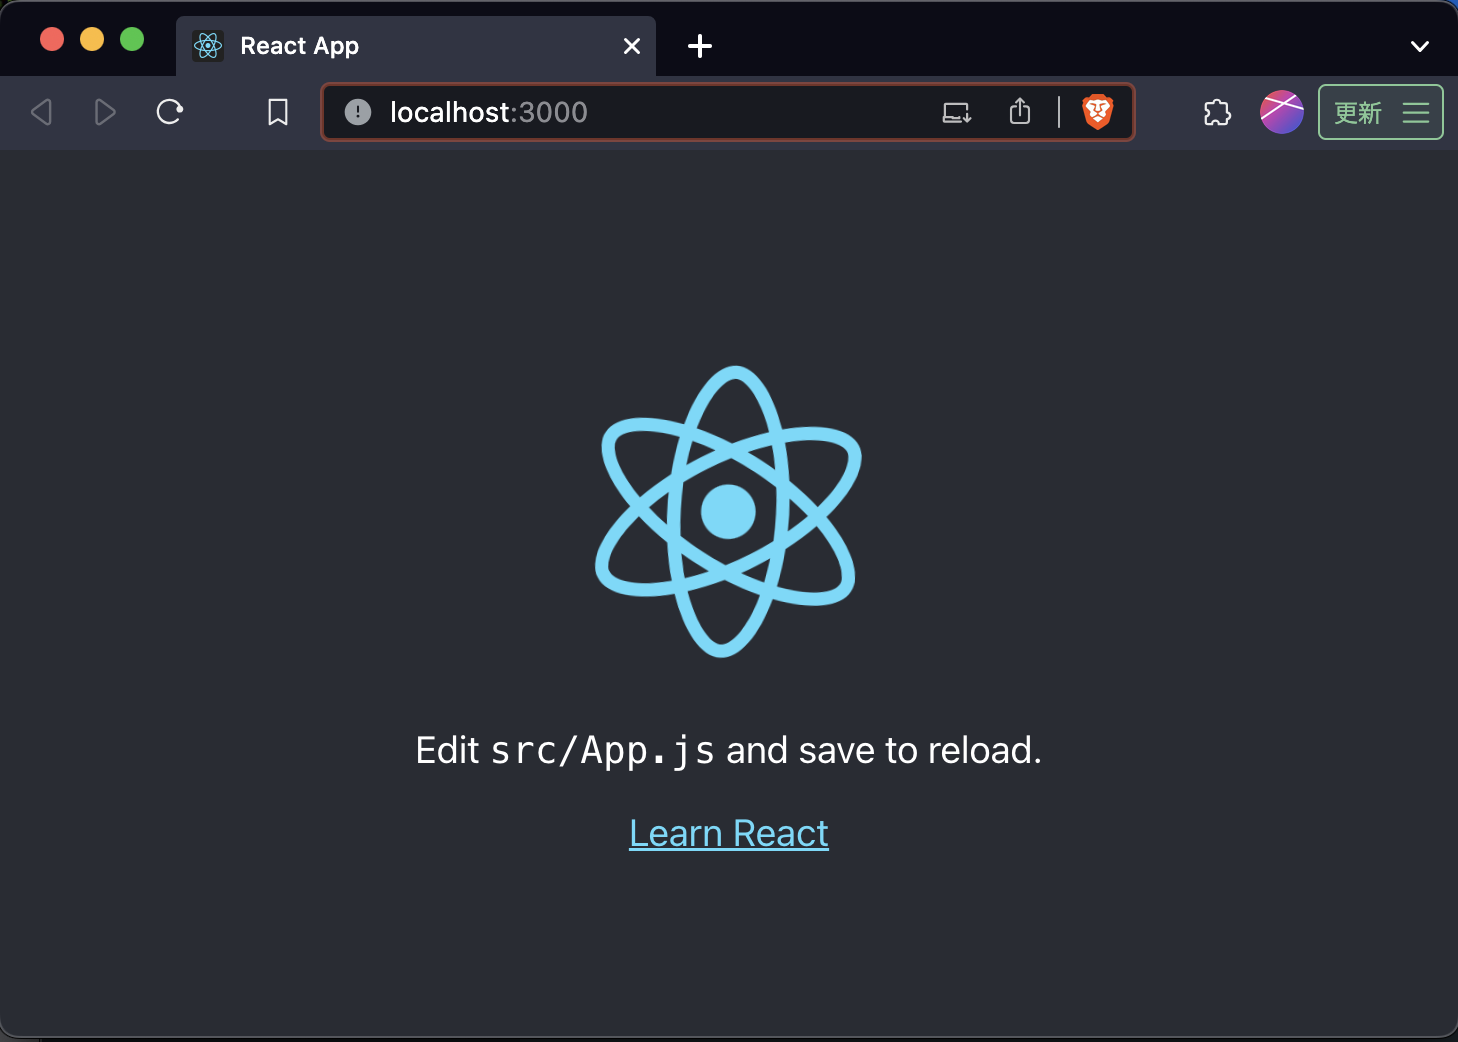1458x1042 pixels.
Task: Go forward using the forward arrow
Action: pyautogui.click(x=105, y=112)
